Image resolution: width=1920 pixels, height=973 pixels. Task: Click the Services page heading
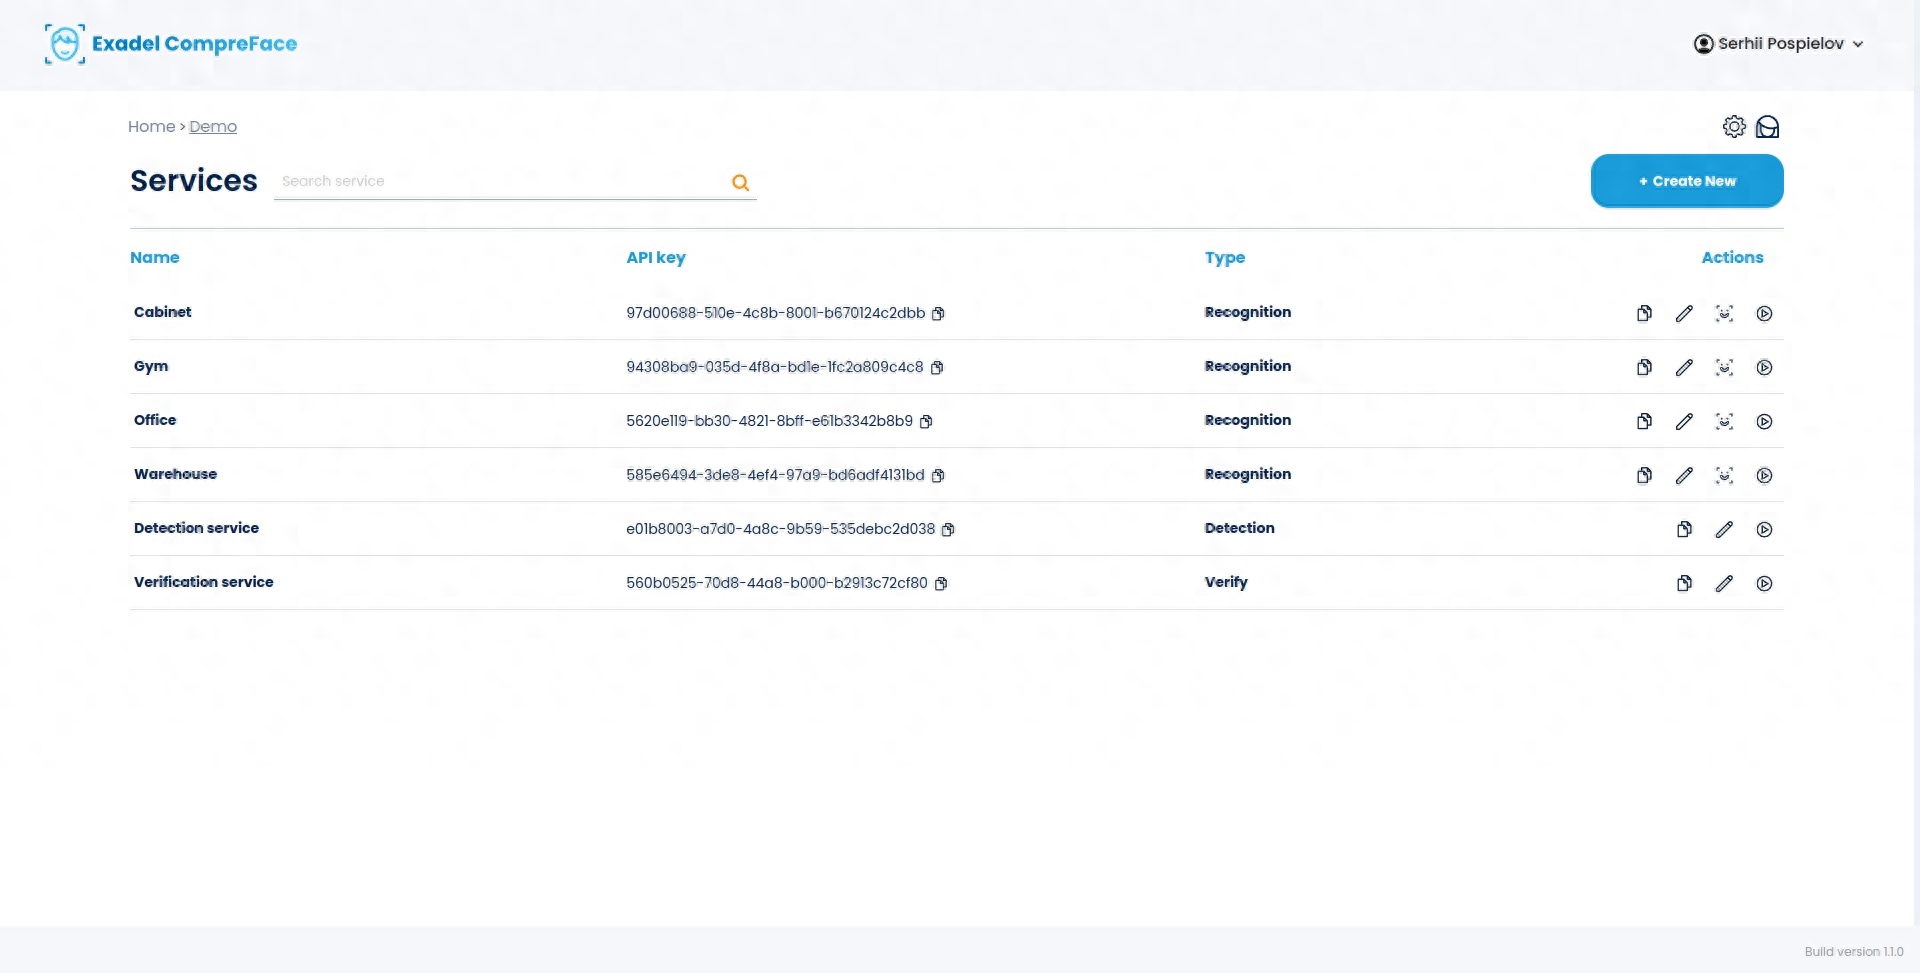pyautogui.click(x=194, y=181)
